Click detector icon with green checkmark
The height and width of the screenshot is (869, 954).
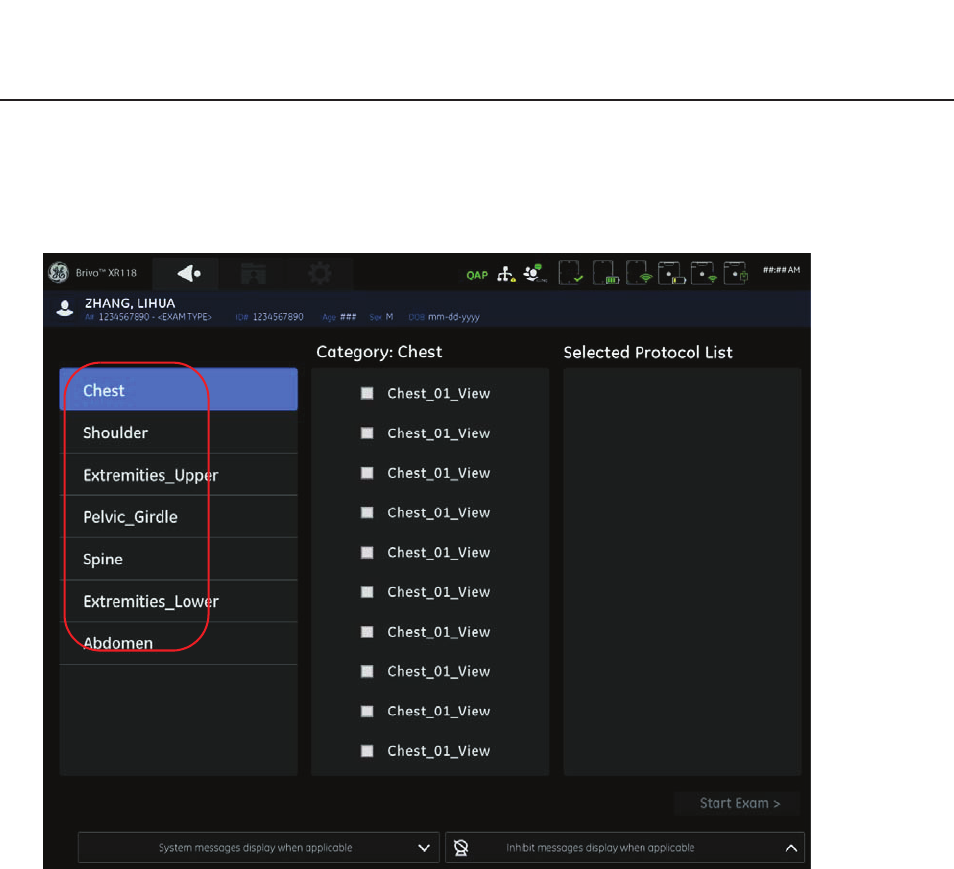point(571,273)
